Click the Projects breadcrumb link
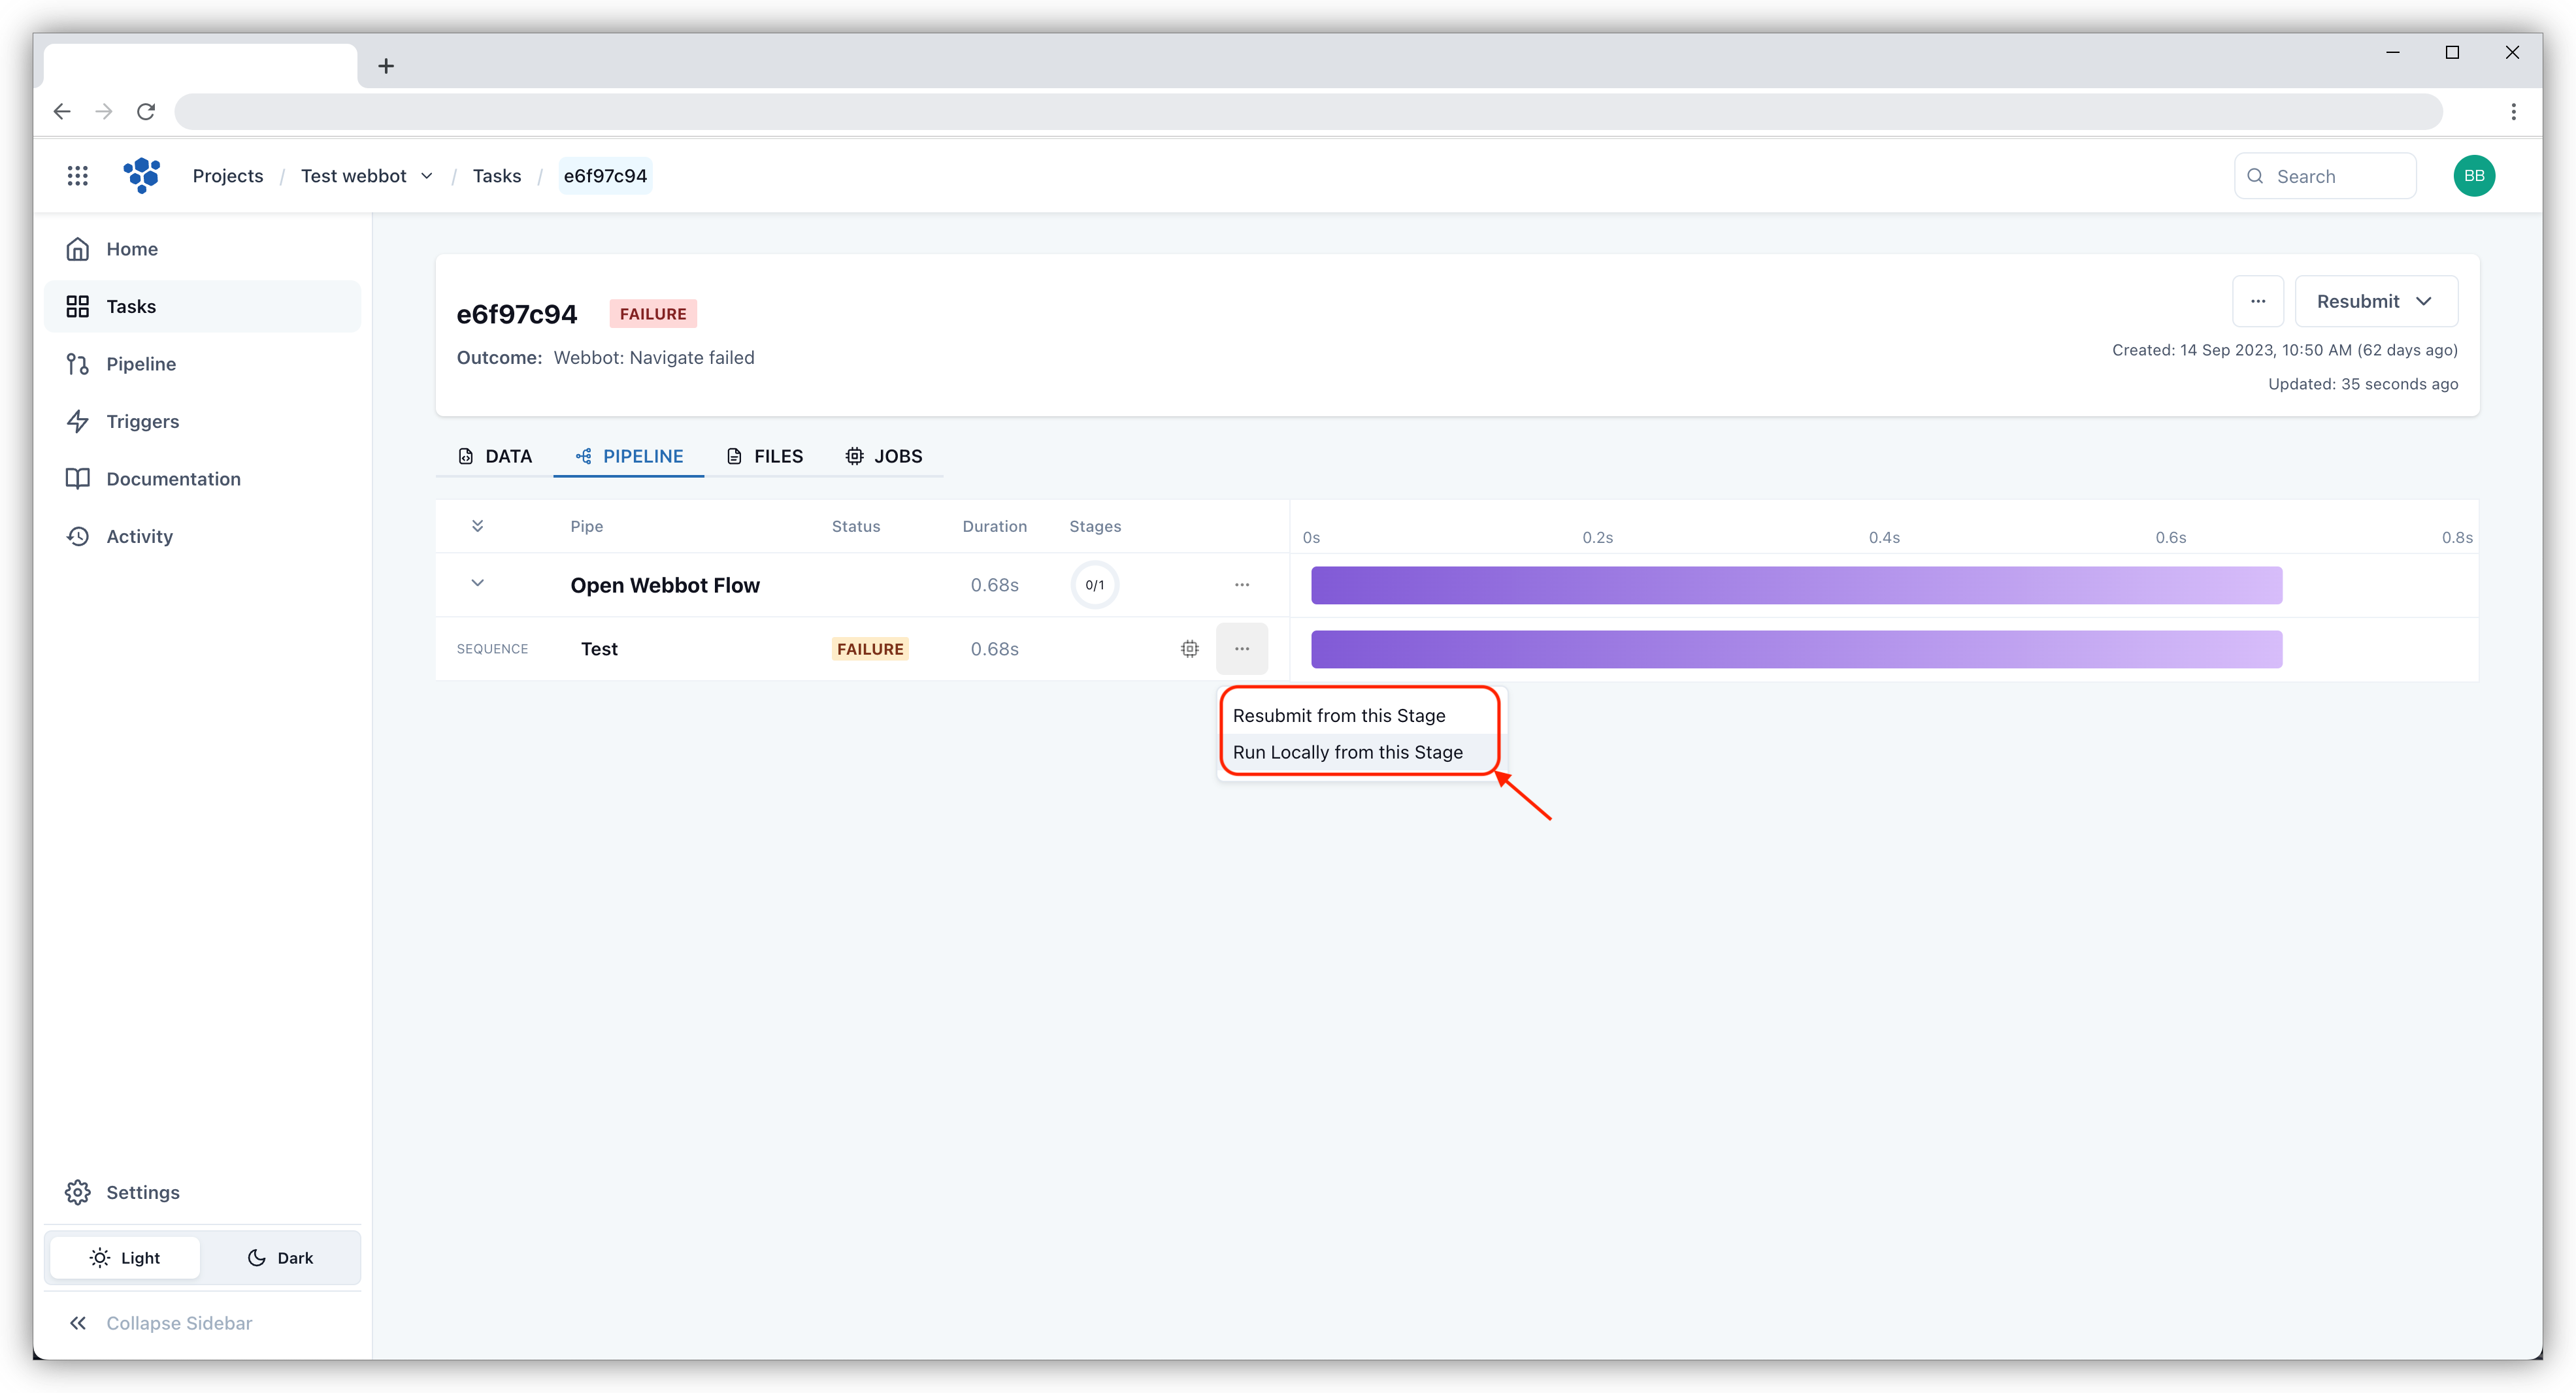This screenshot has width=2576, height=1393. coord(228,176)
